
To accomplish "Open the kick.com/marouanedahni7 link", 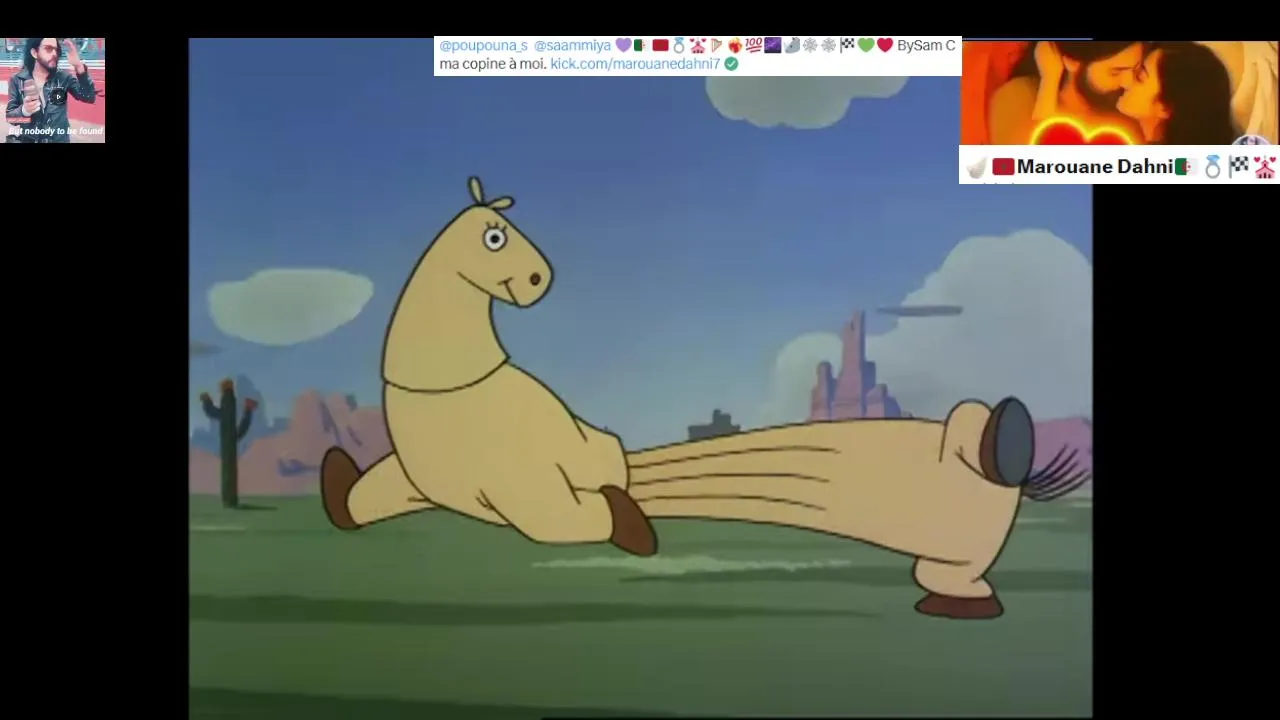I will click(635, 64).
